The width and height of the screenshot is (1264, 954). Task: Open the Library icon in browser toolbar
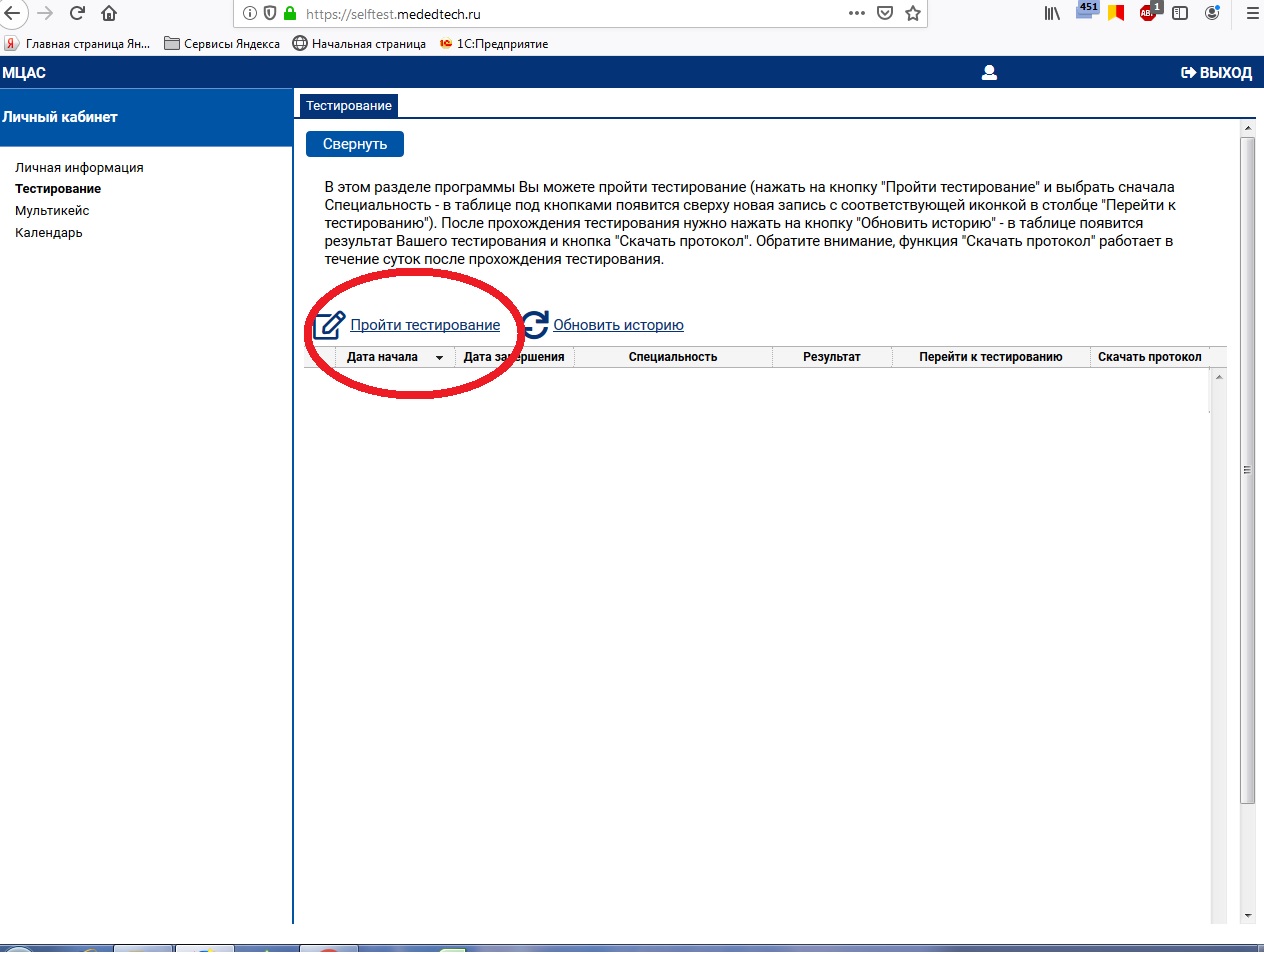[x=1052, y=14]
